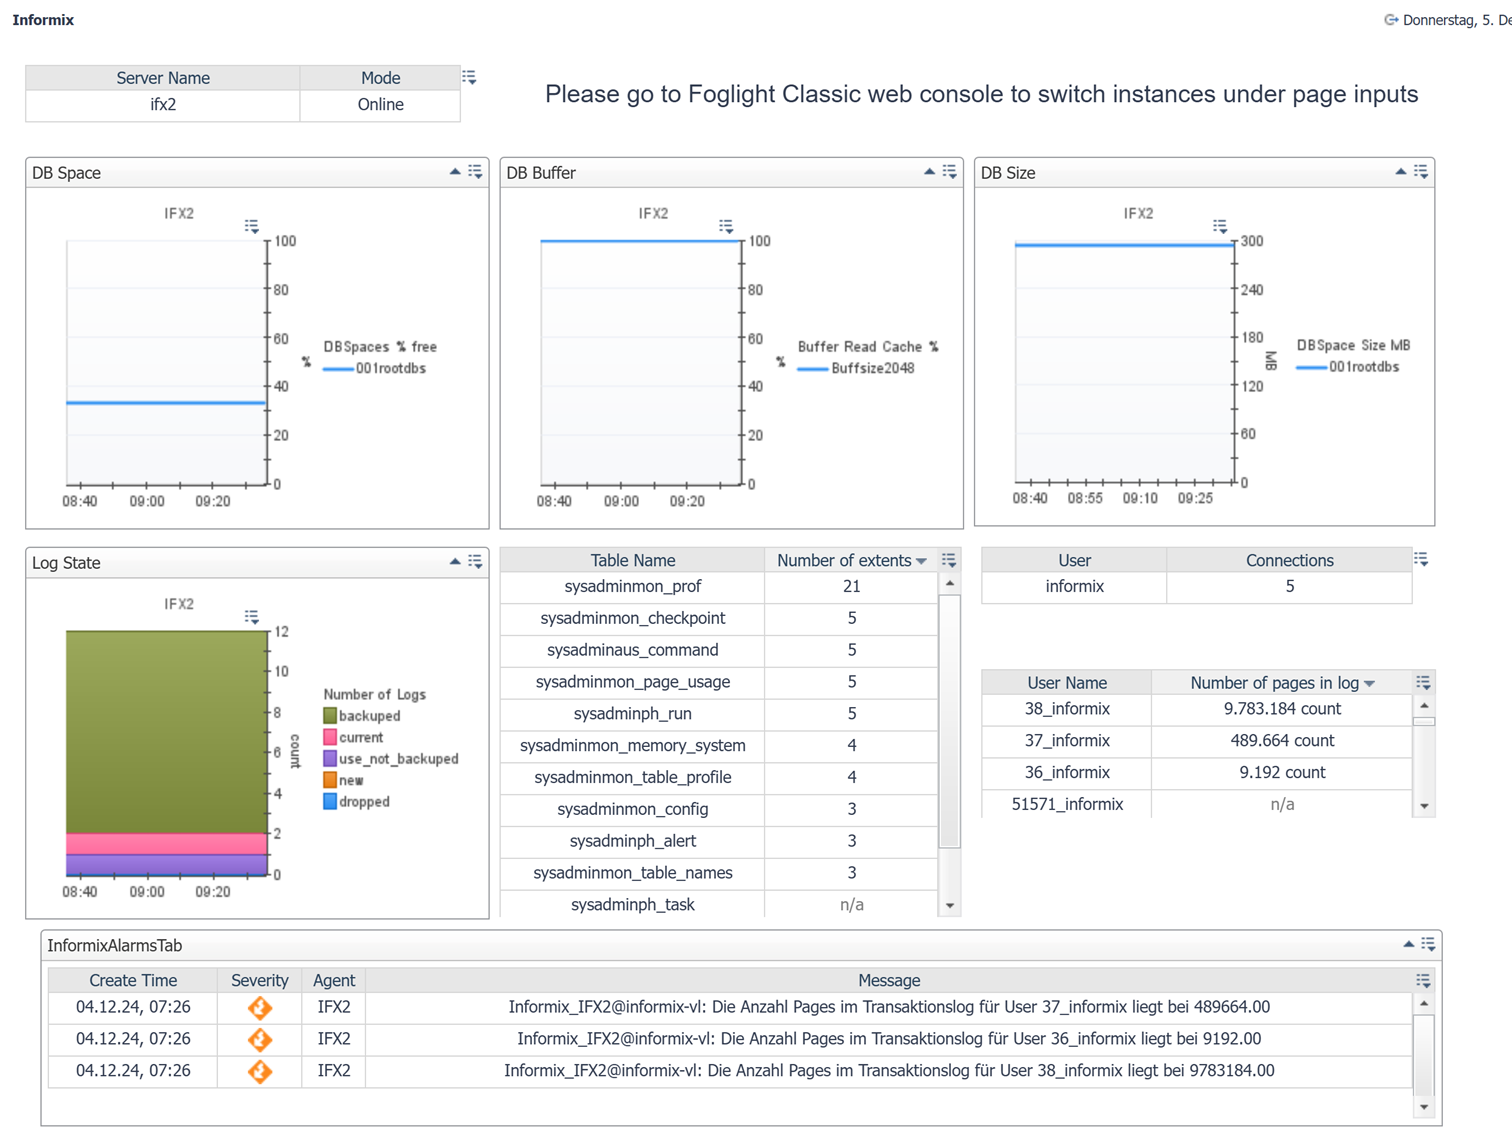Click the Create Time column header
Viewport: 1512px width, 1143px height.
132,981
